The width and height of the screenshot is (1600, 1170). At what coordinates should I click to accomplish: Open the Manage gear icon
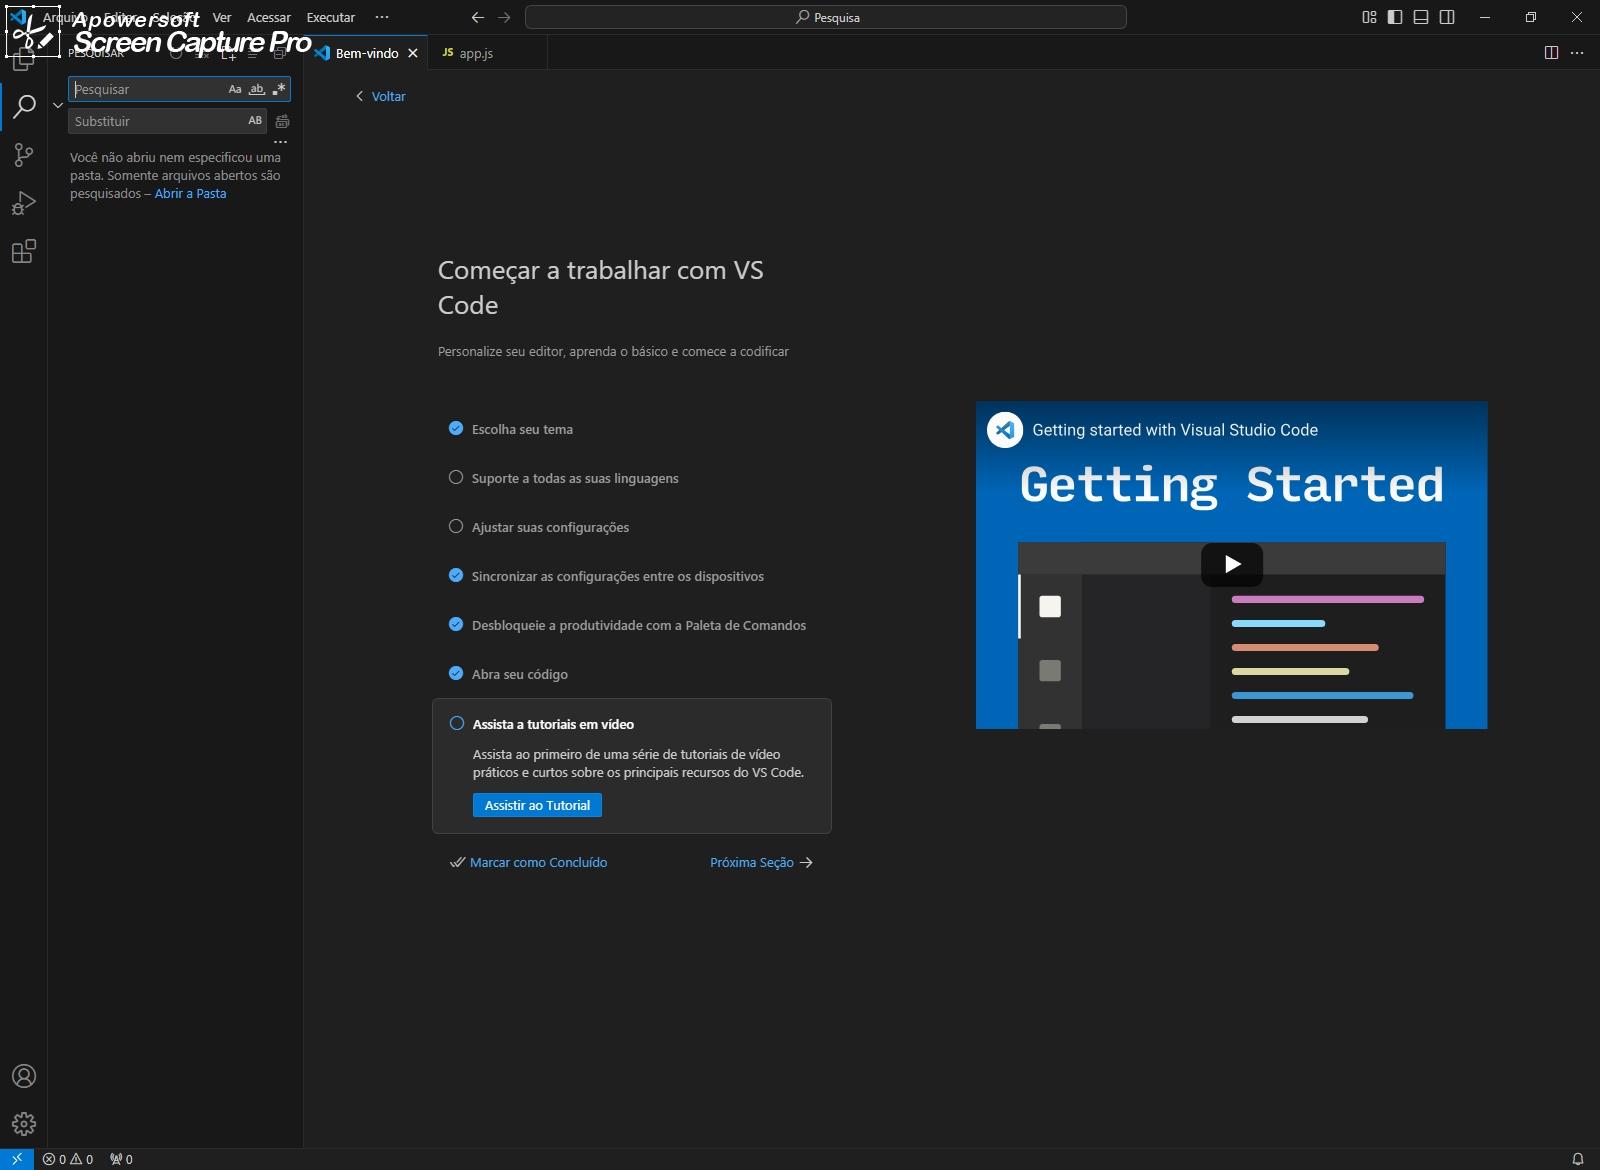coord(24,1124)
